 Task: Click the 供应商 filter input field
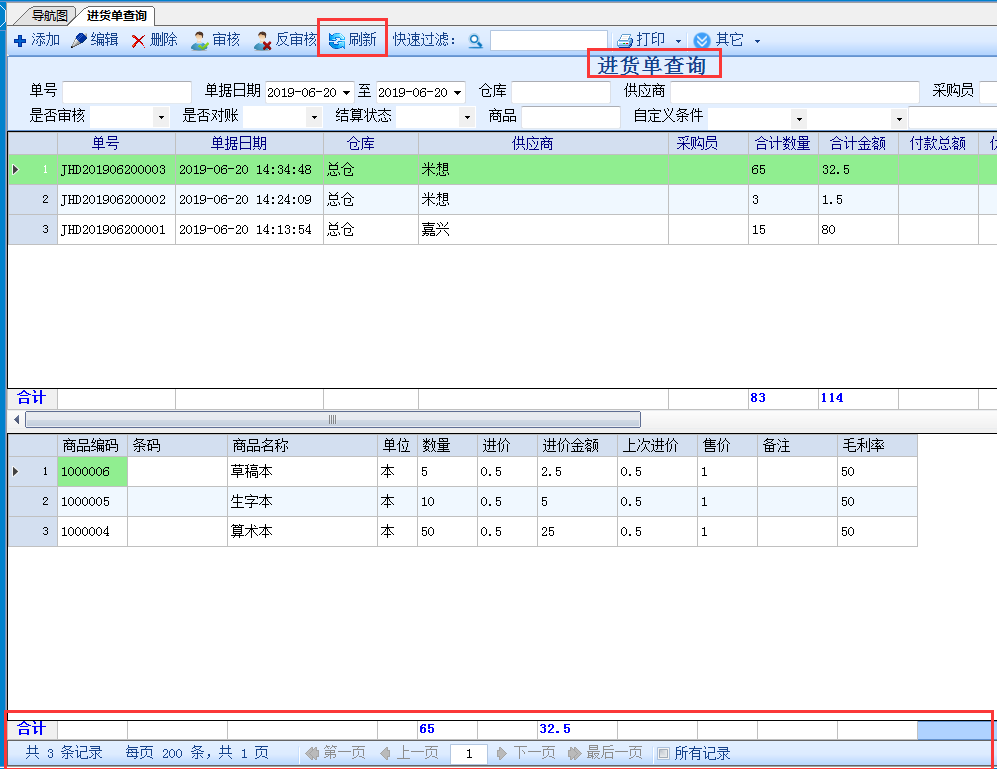point(794,92)
